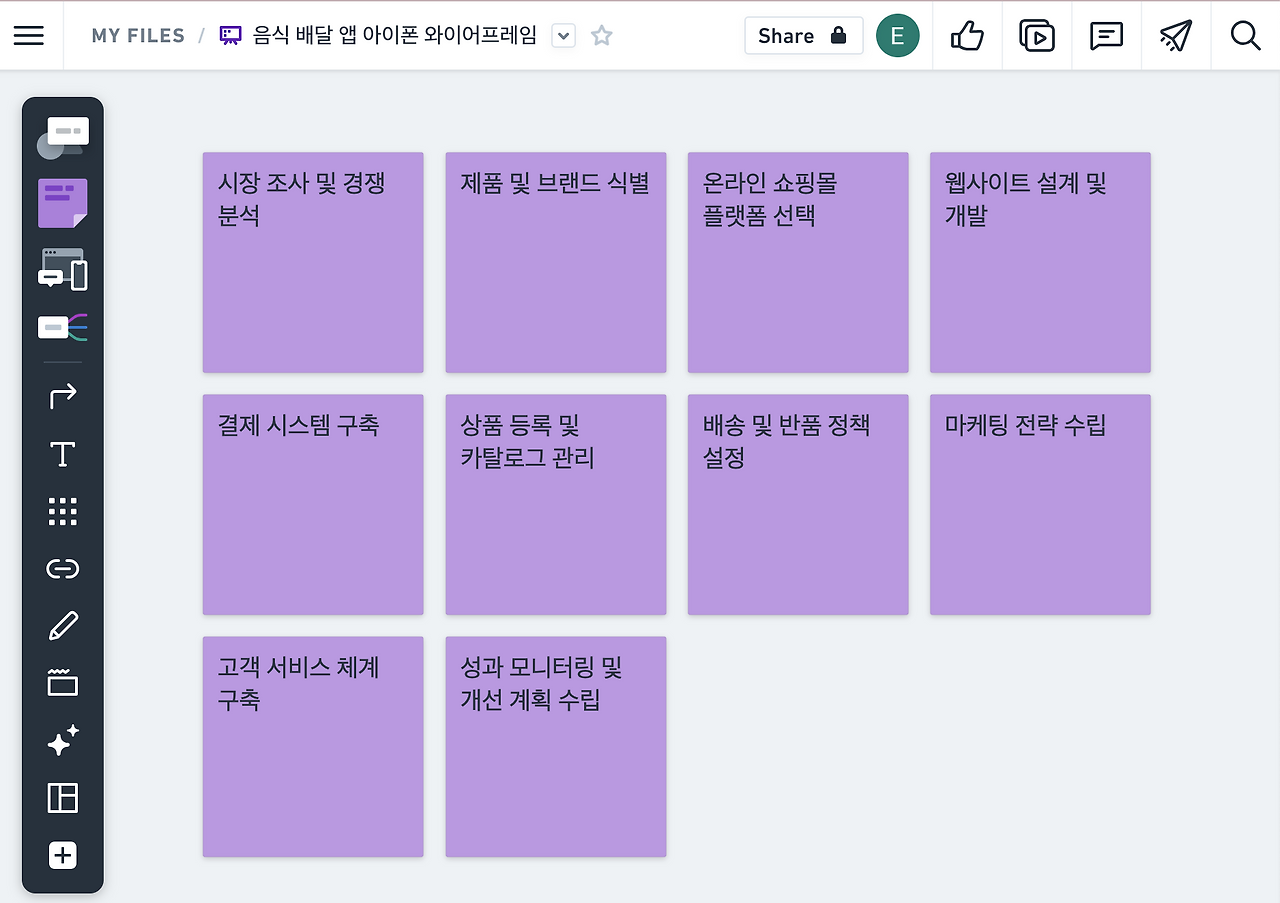Toggle the favorite star for this file
The height and width of the screenshot is (903, 1280).
click(601, 34)
